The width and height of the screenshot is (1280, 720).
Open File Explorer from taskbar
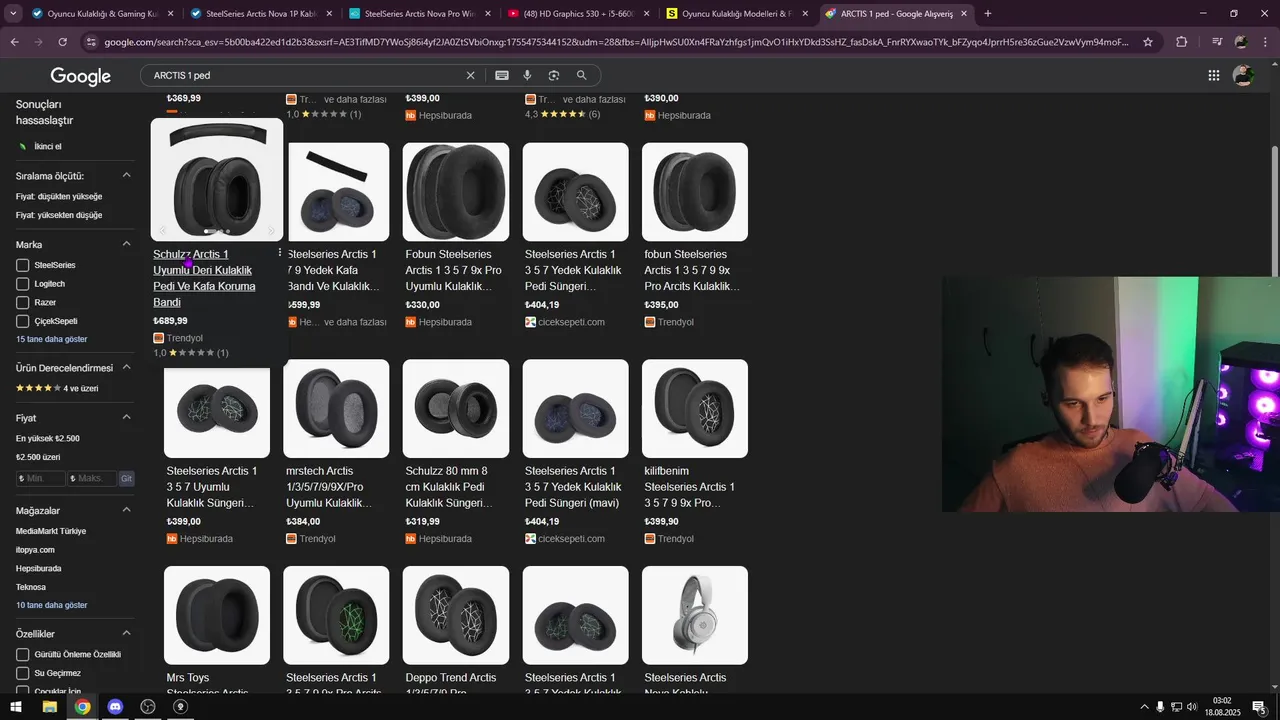[49, 706]
